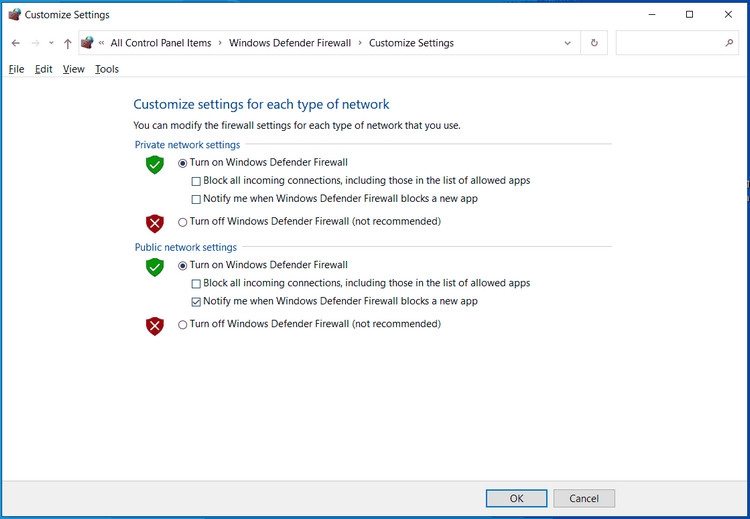Click the window title bar firewall icon

tap(15, 14)
